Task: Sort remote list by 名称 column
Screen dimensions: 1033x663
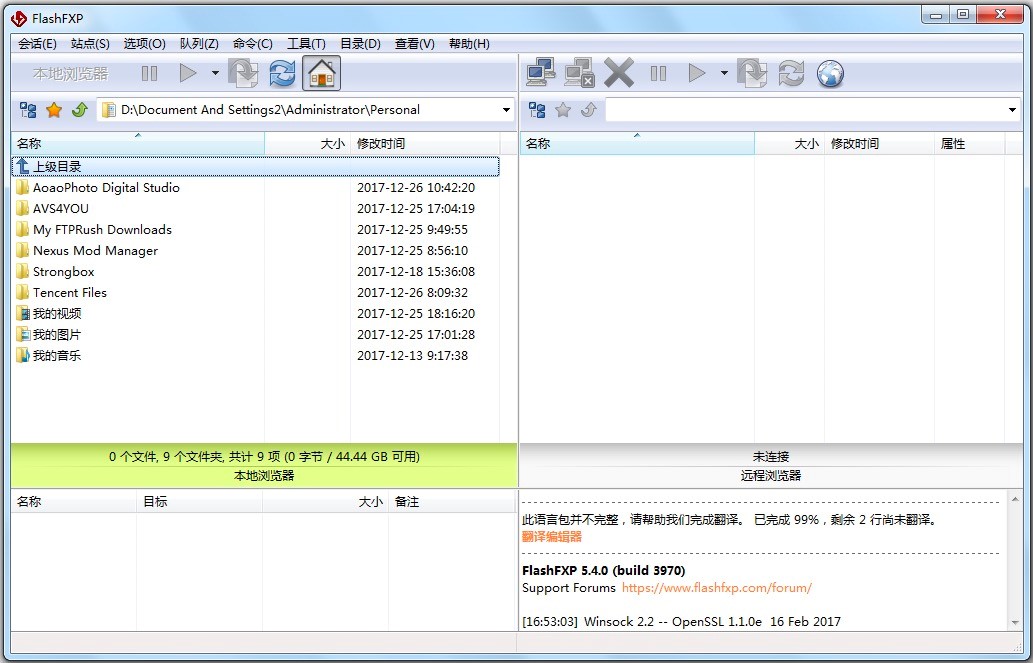Action: (x=637, y=144)
